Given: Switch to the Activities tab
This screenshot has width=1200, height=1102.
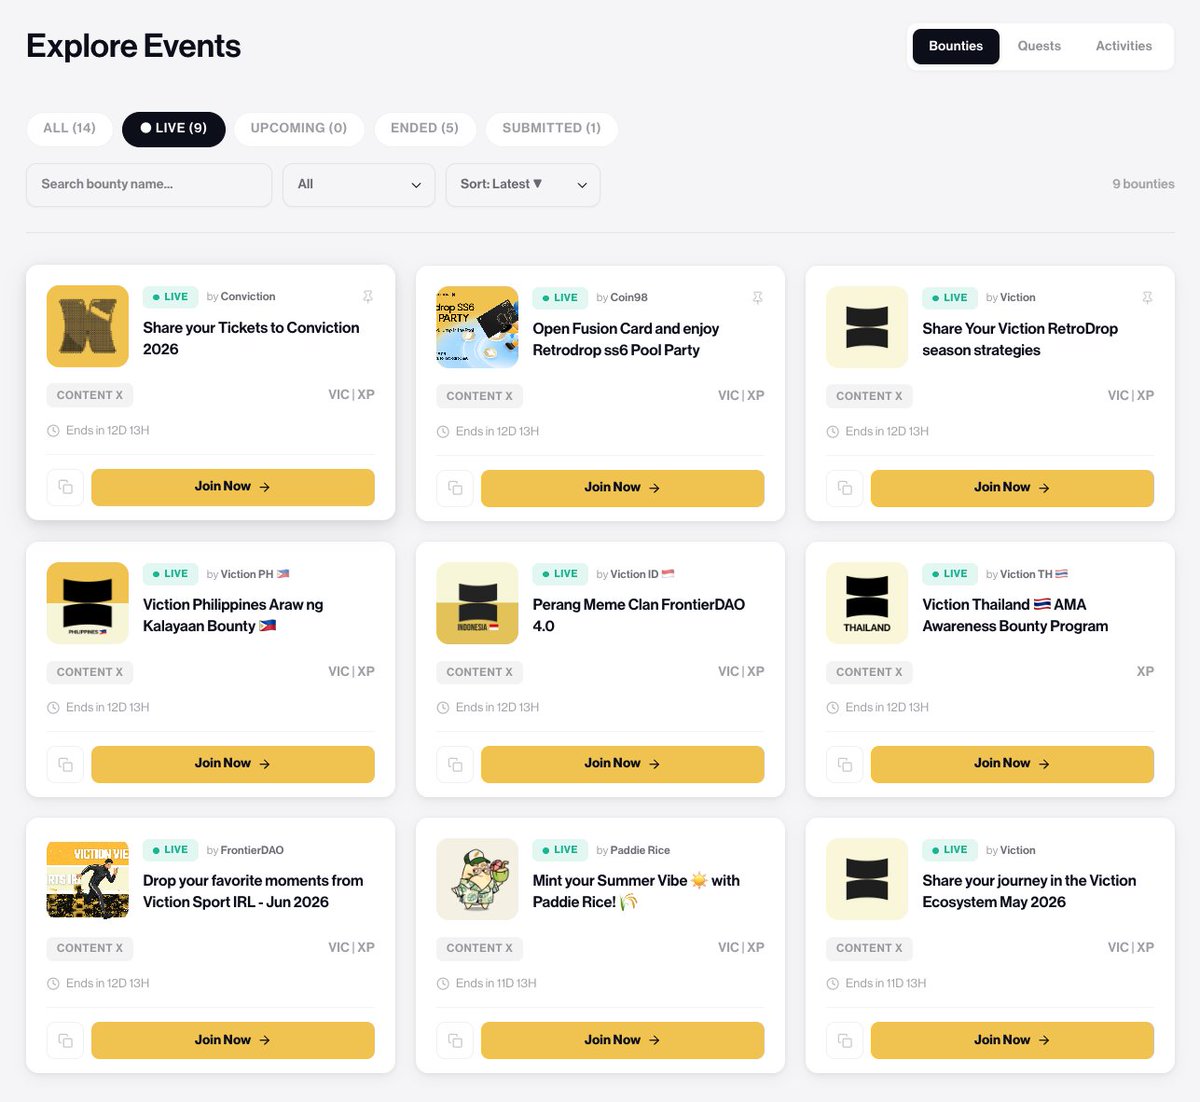Looking at the screenshot, I should click(x=1124, y=46).
